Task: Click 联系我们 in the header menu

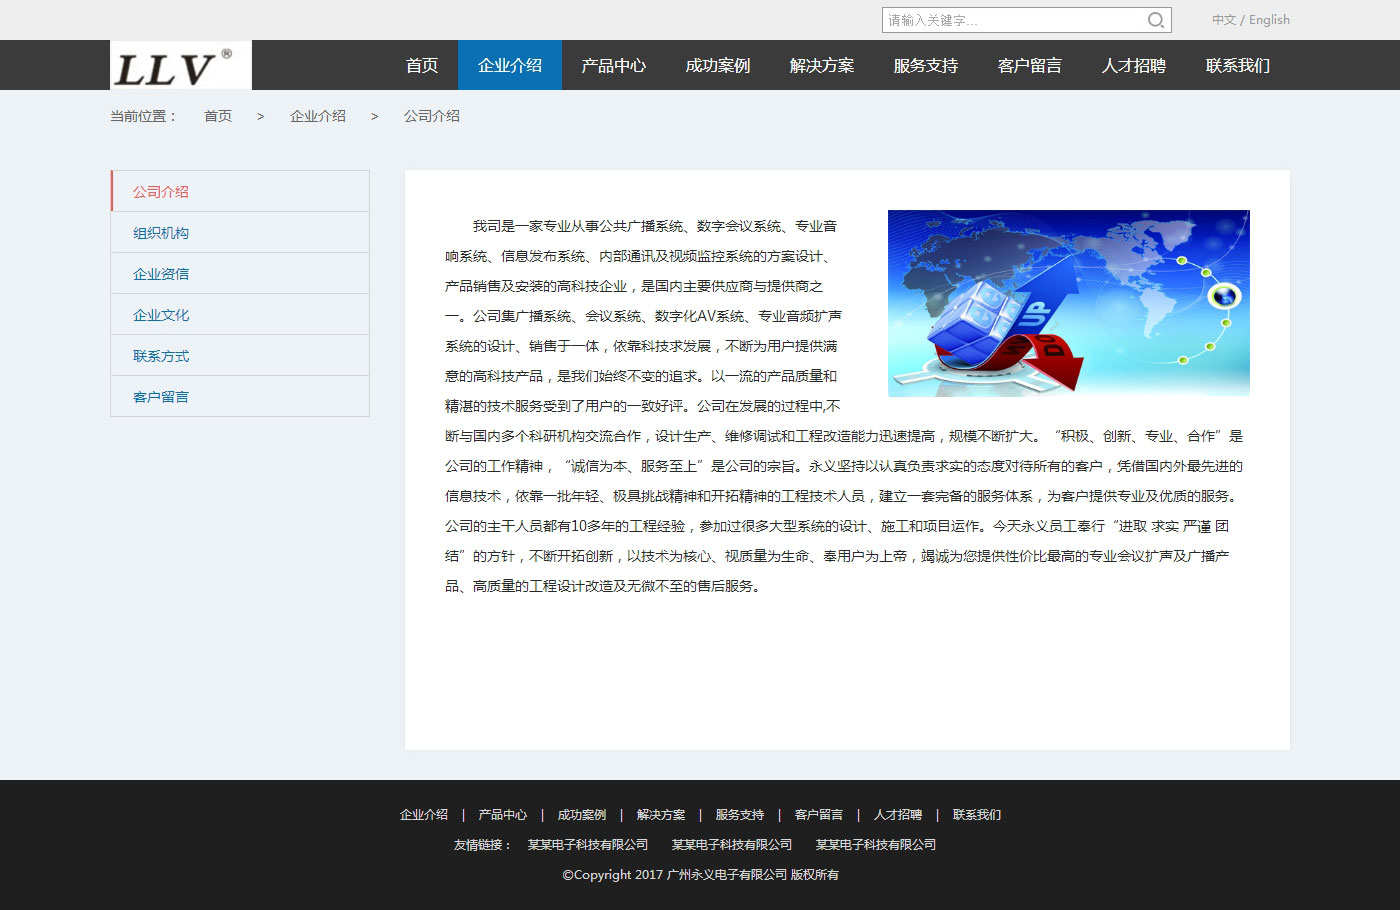Action: (x=1237, y=66)
